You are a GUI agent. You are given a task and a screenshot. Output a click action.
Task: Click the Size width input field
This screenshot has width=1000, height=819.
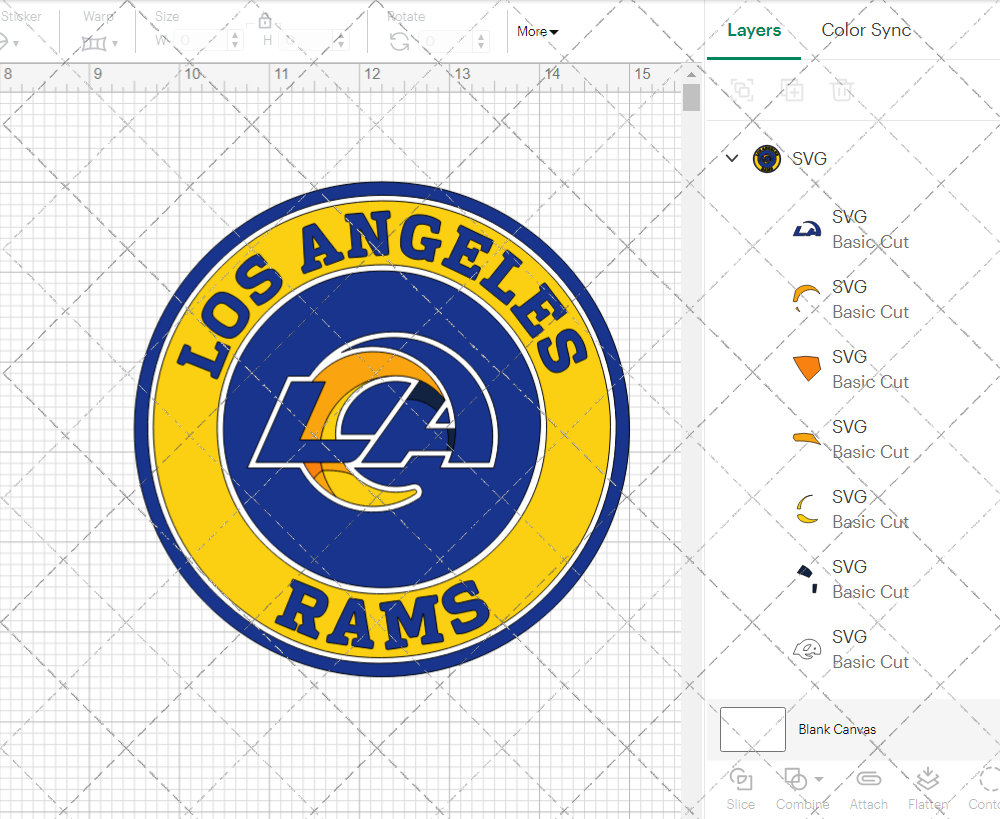(x=200, y=41)
